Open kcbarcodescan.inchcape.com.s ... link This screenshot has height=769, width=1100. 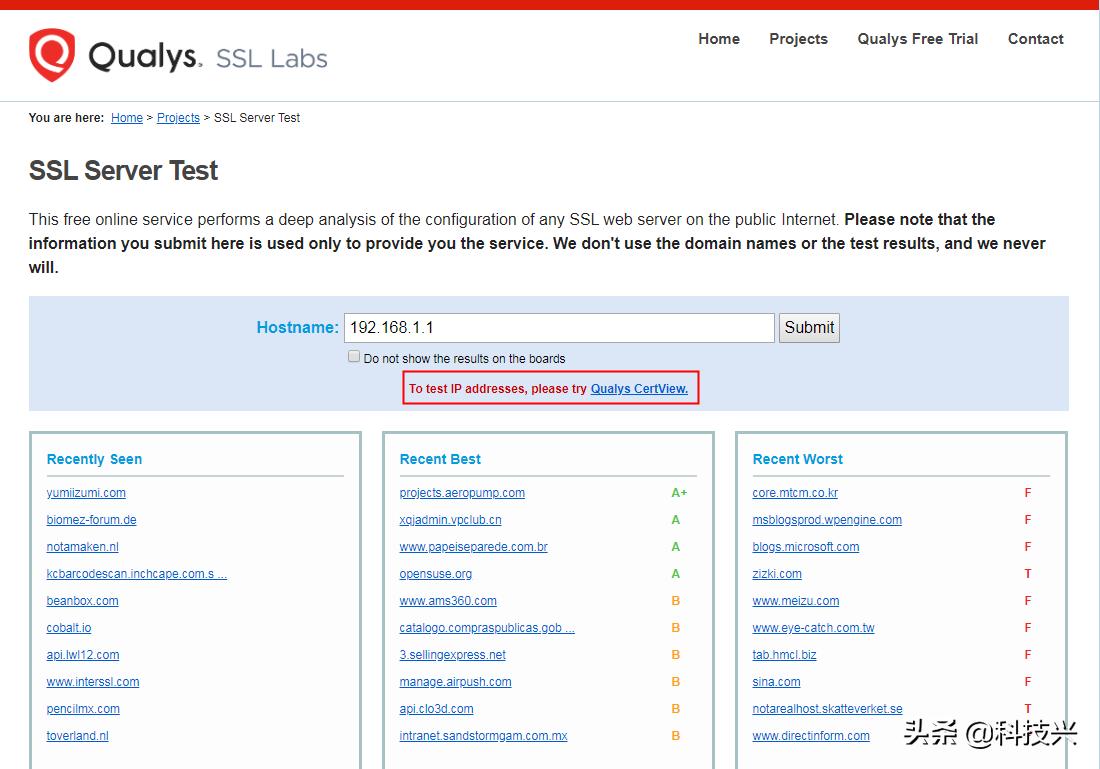pyautogui.click(x=137, y=574)
